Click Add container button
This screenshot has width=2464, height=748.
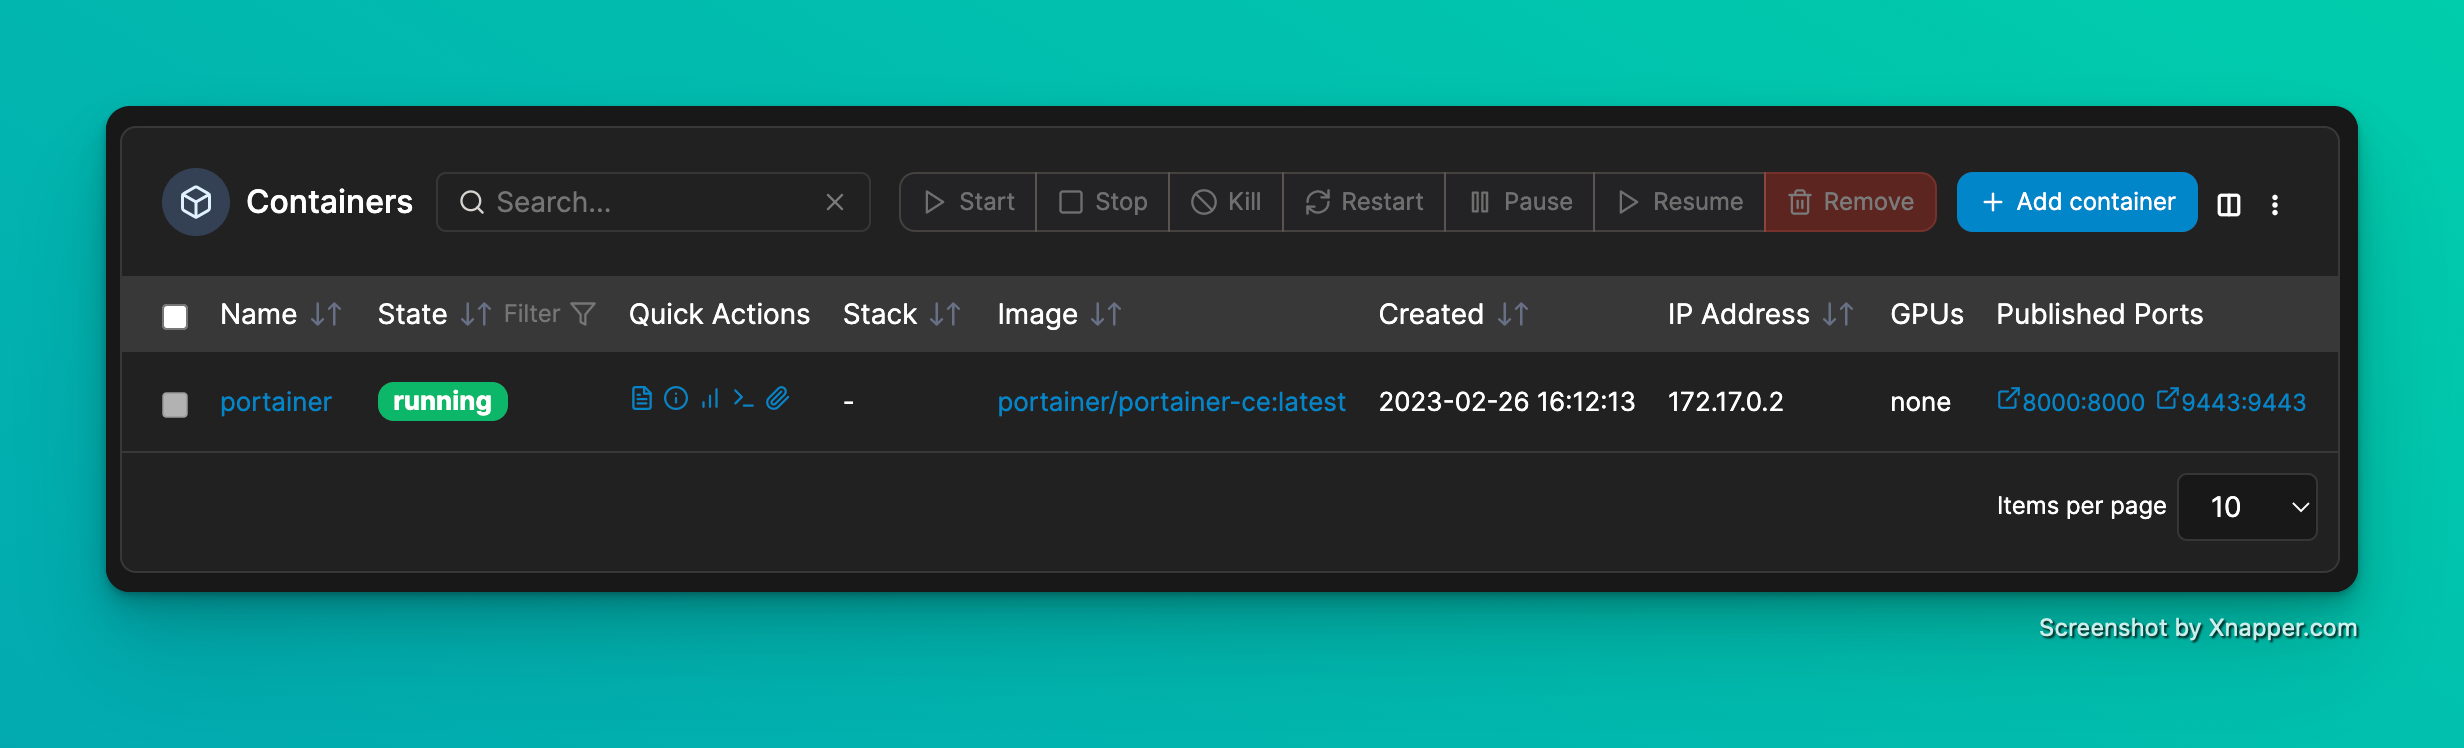2077,202
